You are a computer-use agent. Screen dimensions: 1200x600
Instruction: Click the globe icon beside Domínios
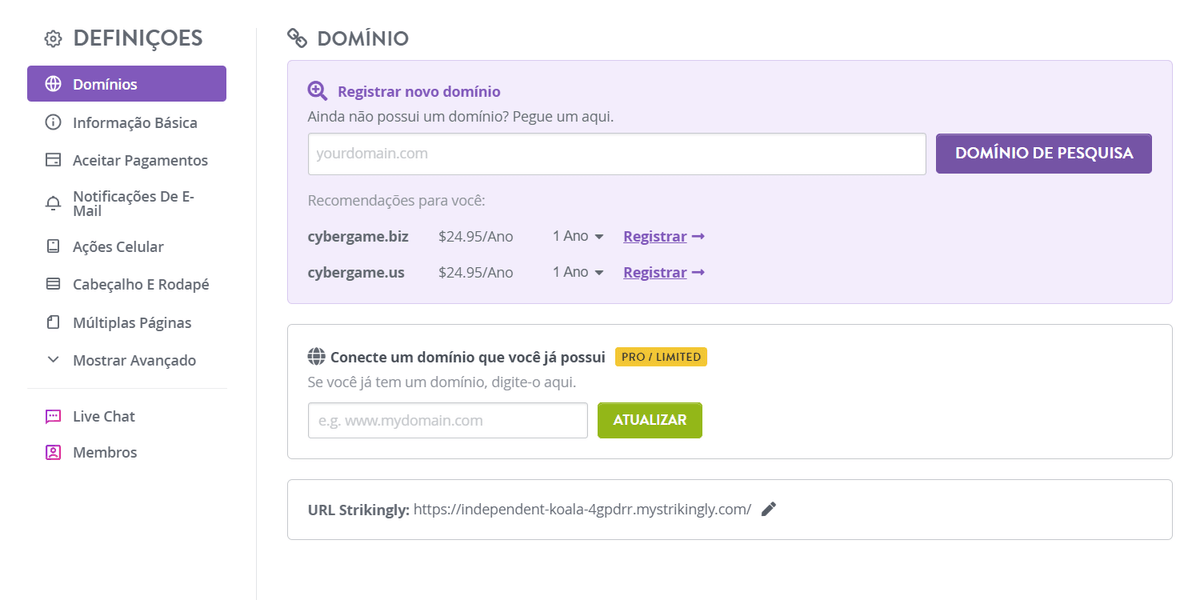[x=53, y=84]
